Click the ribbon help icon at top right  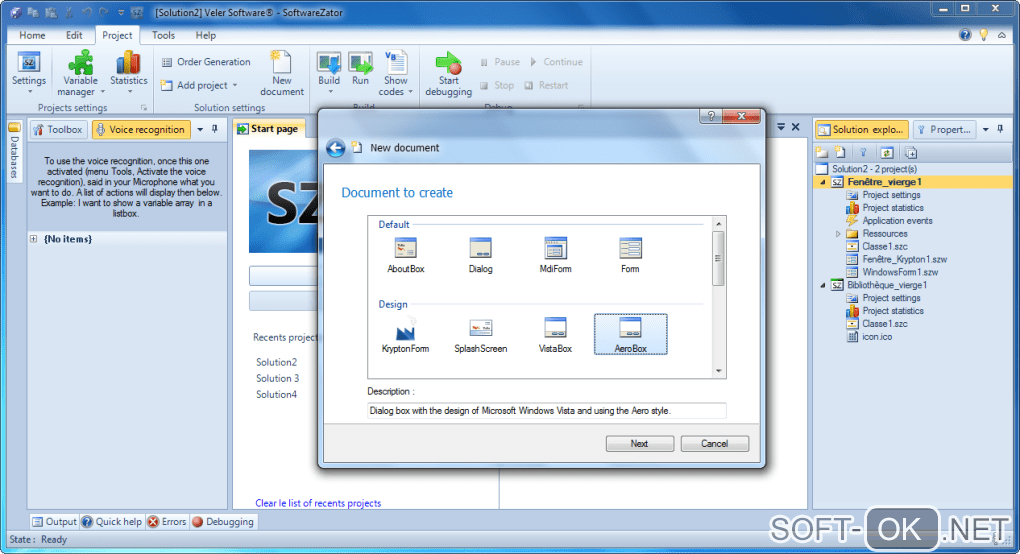coord(965,35)
